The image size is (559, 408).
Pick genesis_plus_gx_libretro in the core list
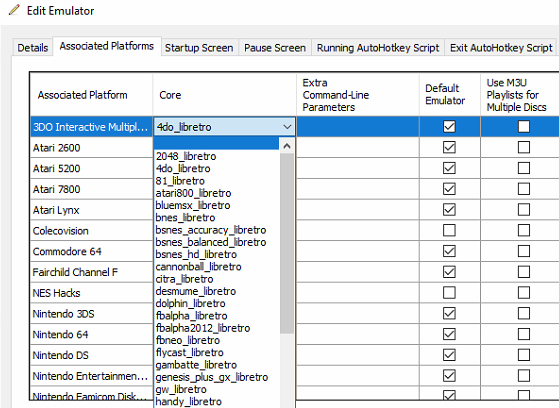click(216, 377)
